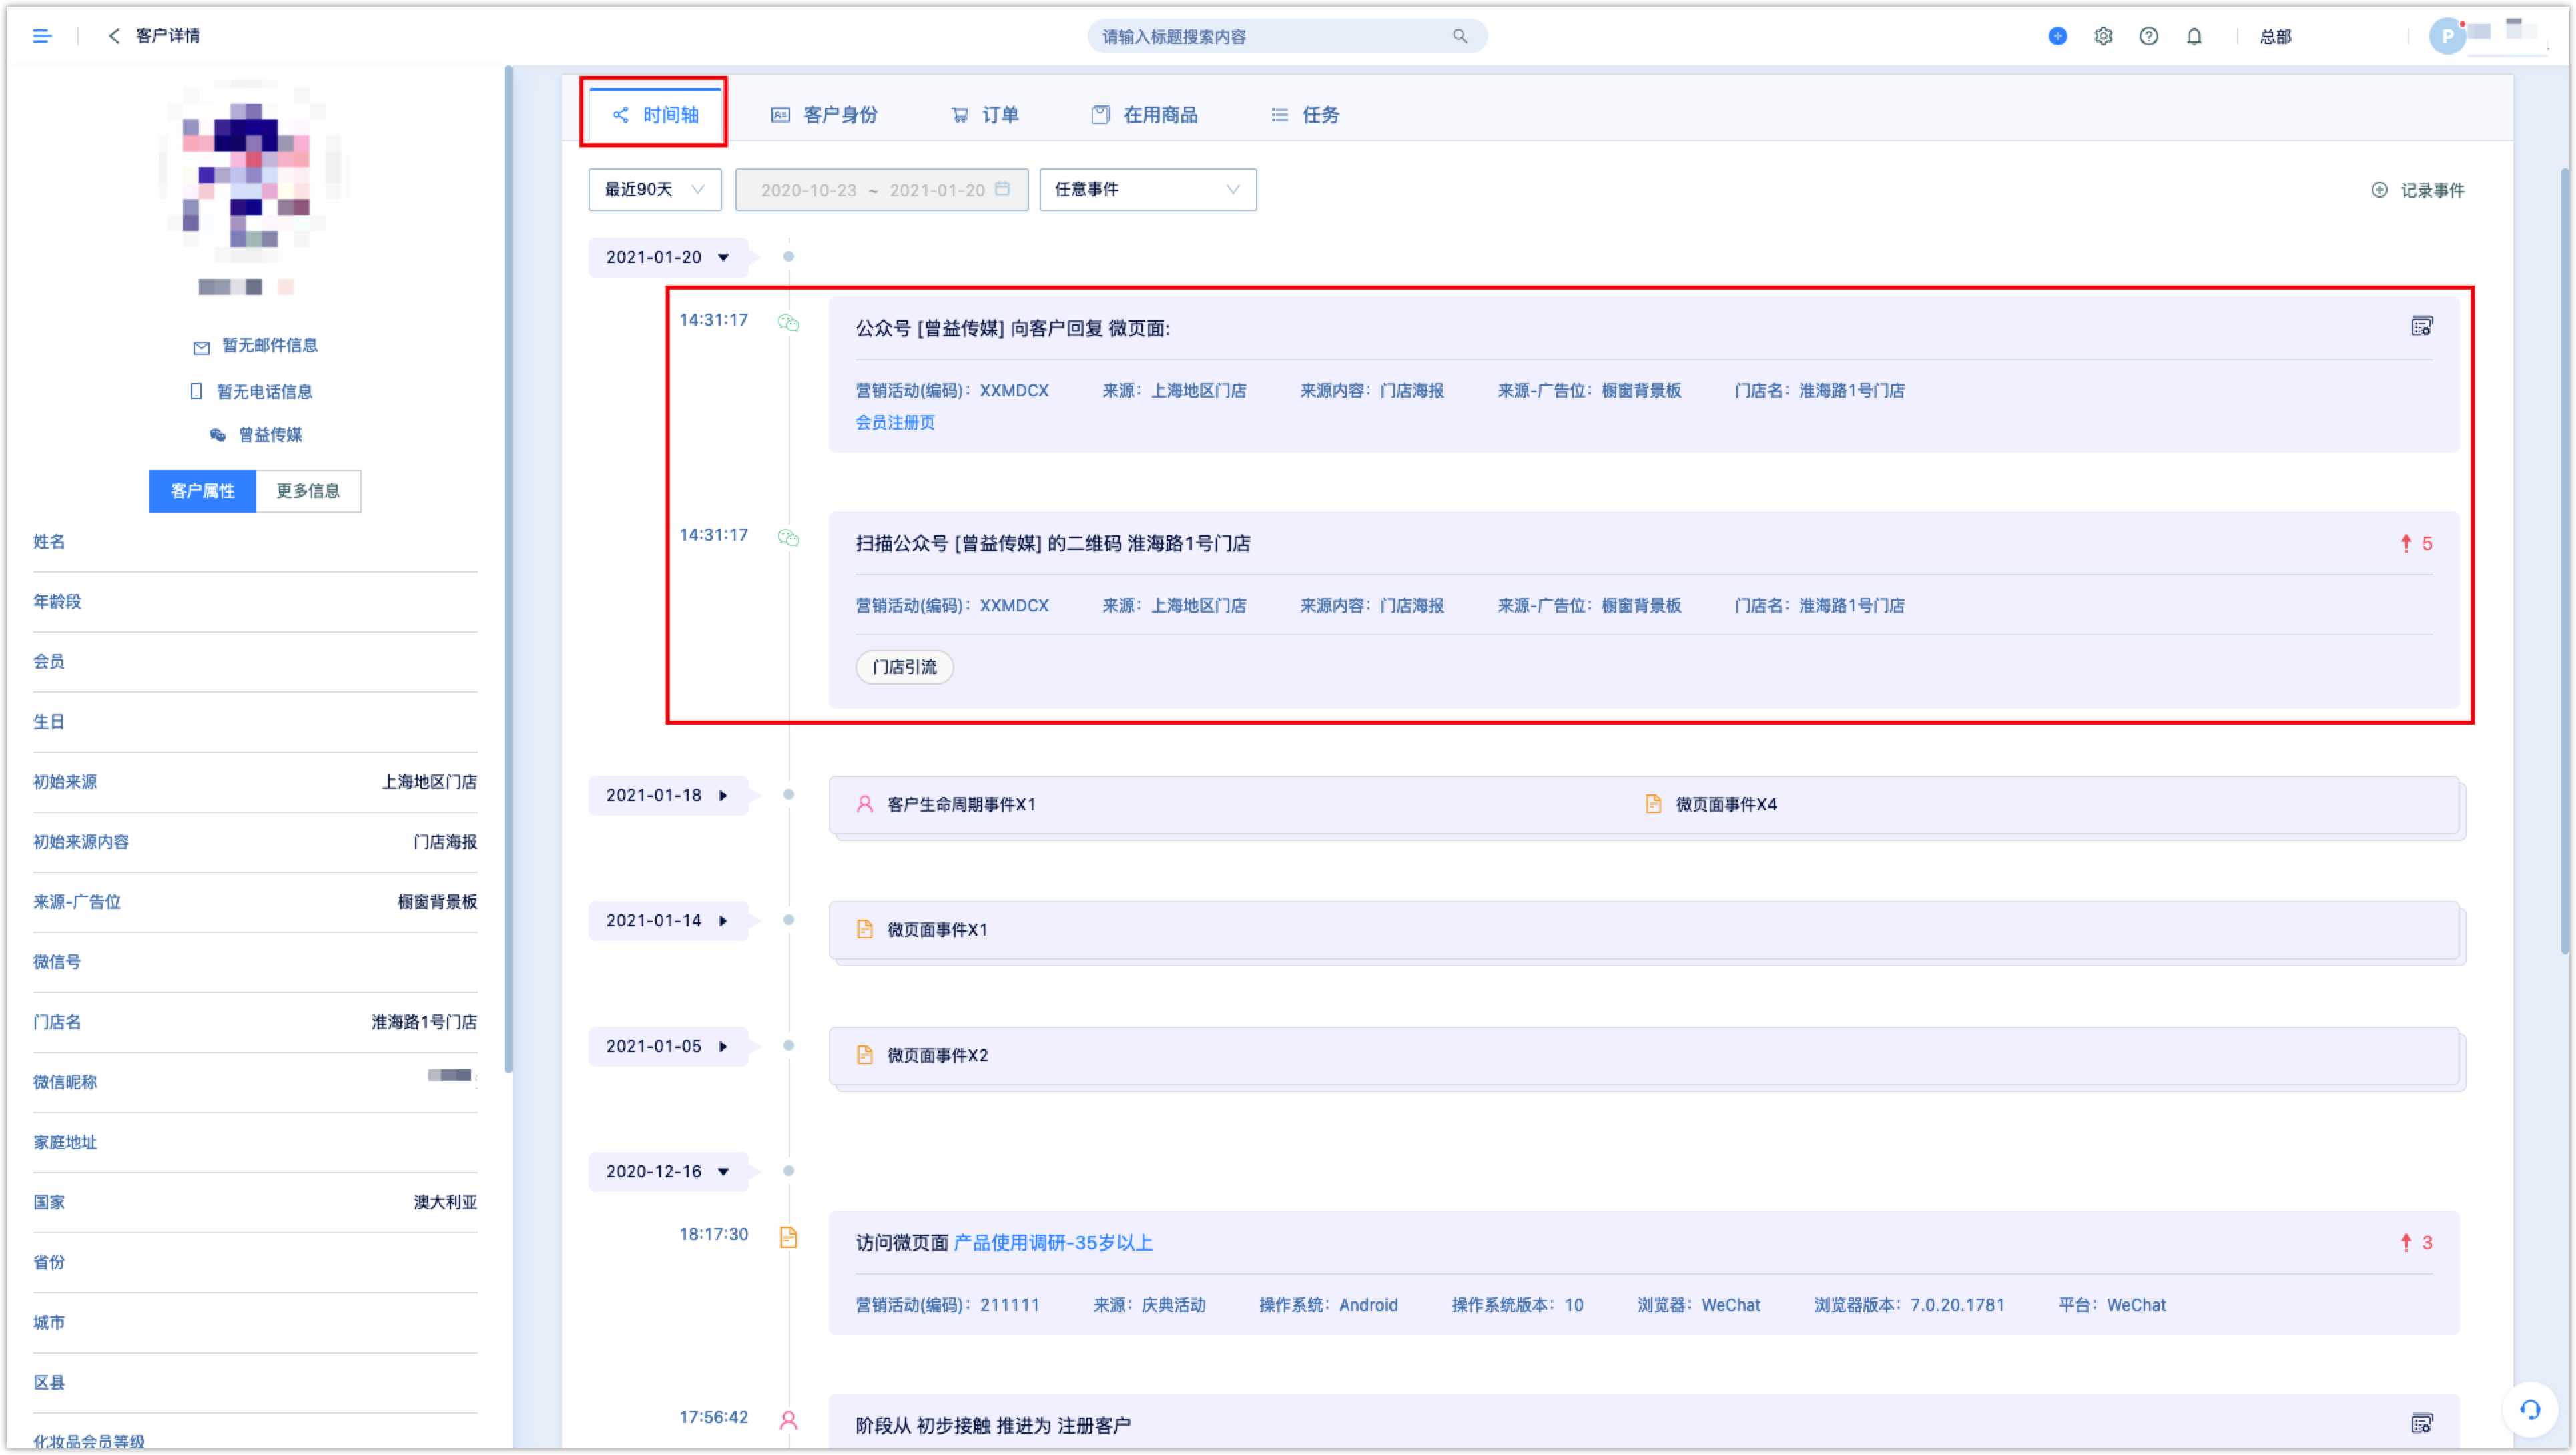Click person icon at 17:56:42 event
Image resolution: width=2576 pixels, height=1455 pixels.
[x=789, y=1420]
